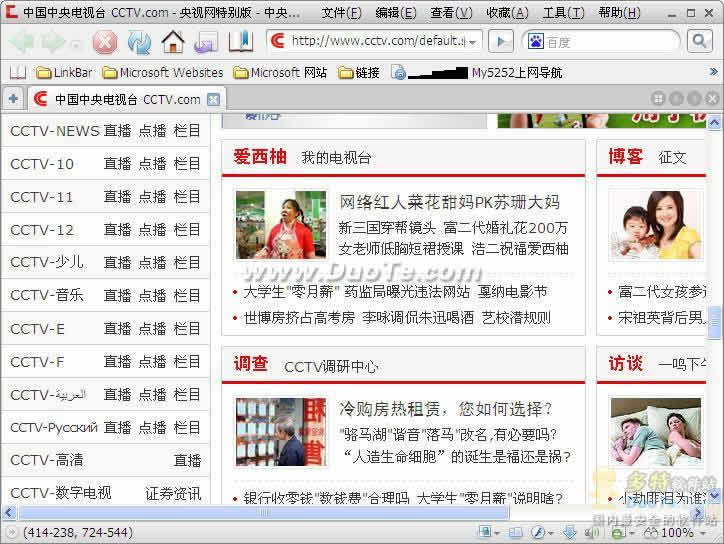Toggle the Flash filter icon in status bar
Image resolution: width=724 pixels, height=544 pixels.
tap(540, 532)
